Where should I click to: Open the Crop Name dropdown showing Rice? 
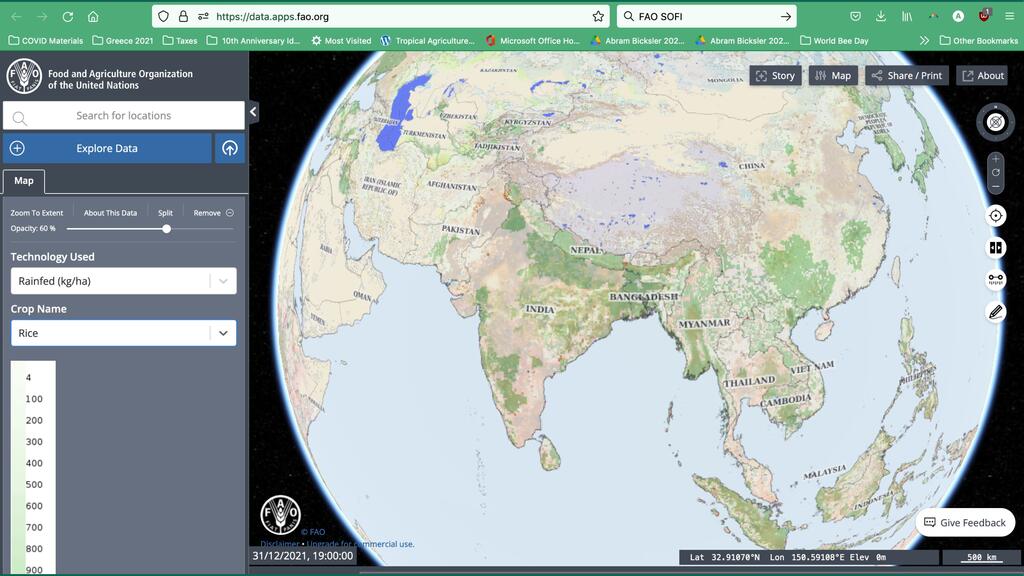[x=123, y=333]
